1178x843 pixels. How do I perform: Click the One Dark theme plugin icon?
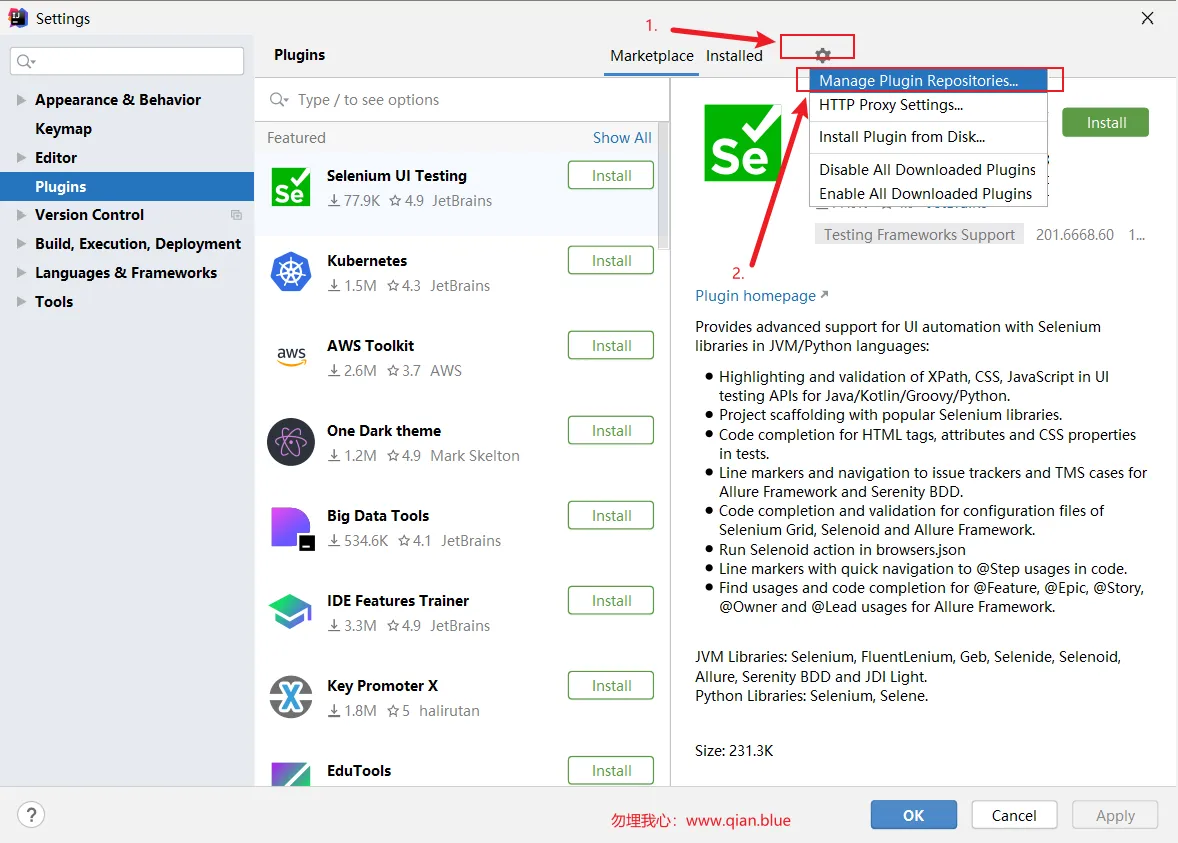(291, 442)
